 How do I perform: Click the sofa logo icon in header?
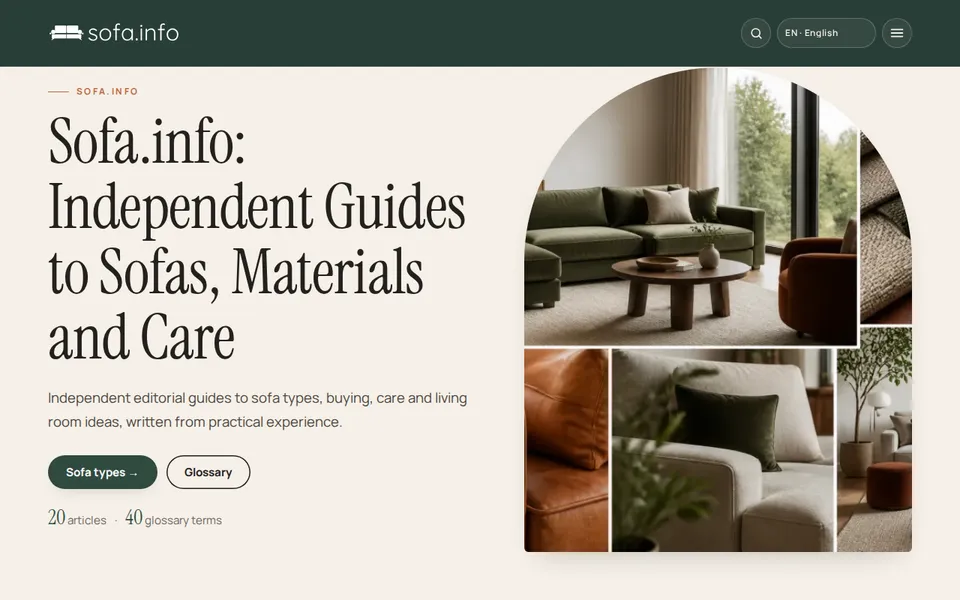(66, 32)
